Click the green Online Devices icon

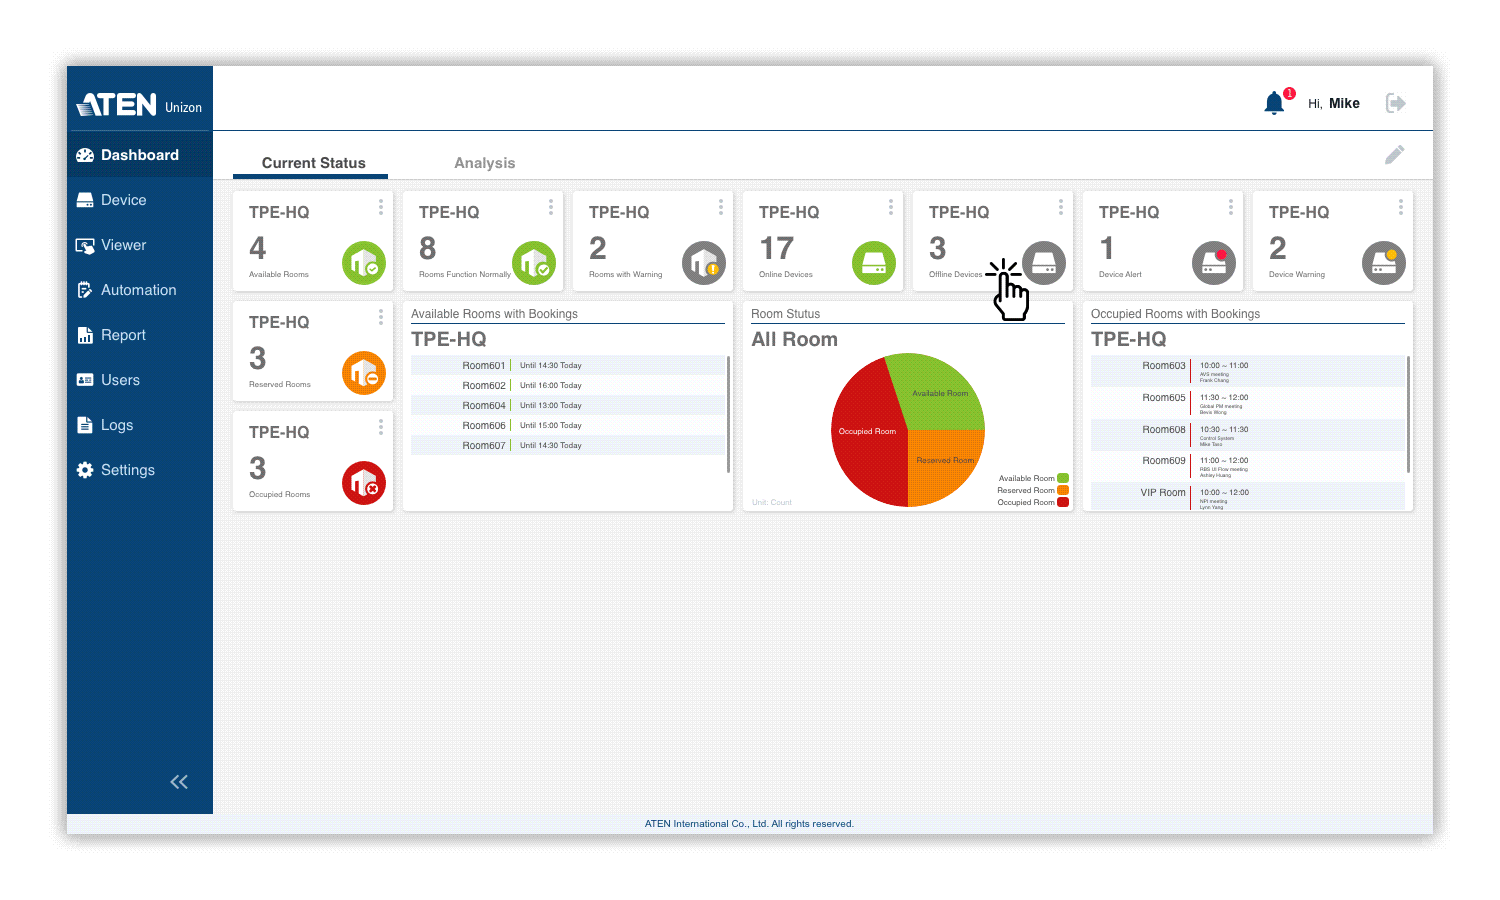click(x=874, y=263)
